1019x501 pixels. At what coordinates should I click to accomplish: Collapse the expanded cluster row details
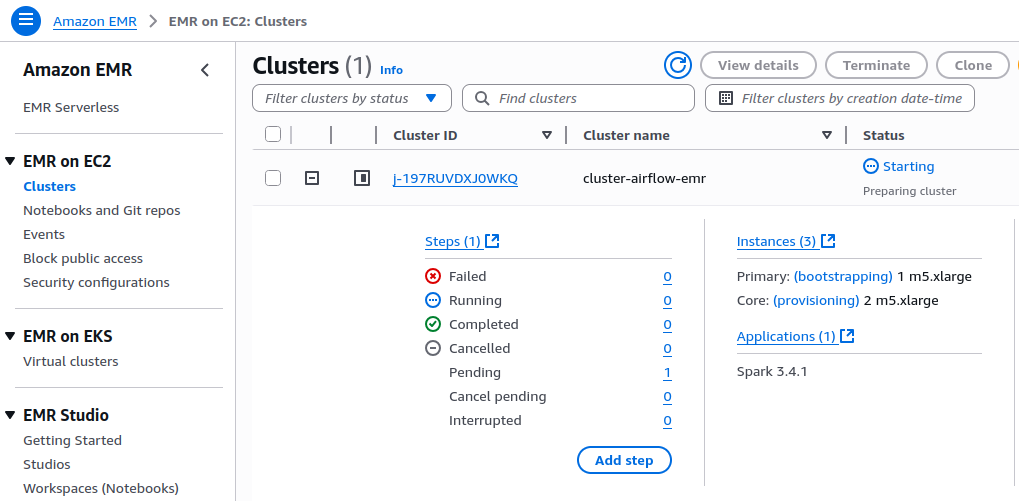312,178
